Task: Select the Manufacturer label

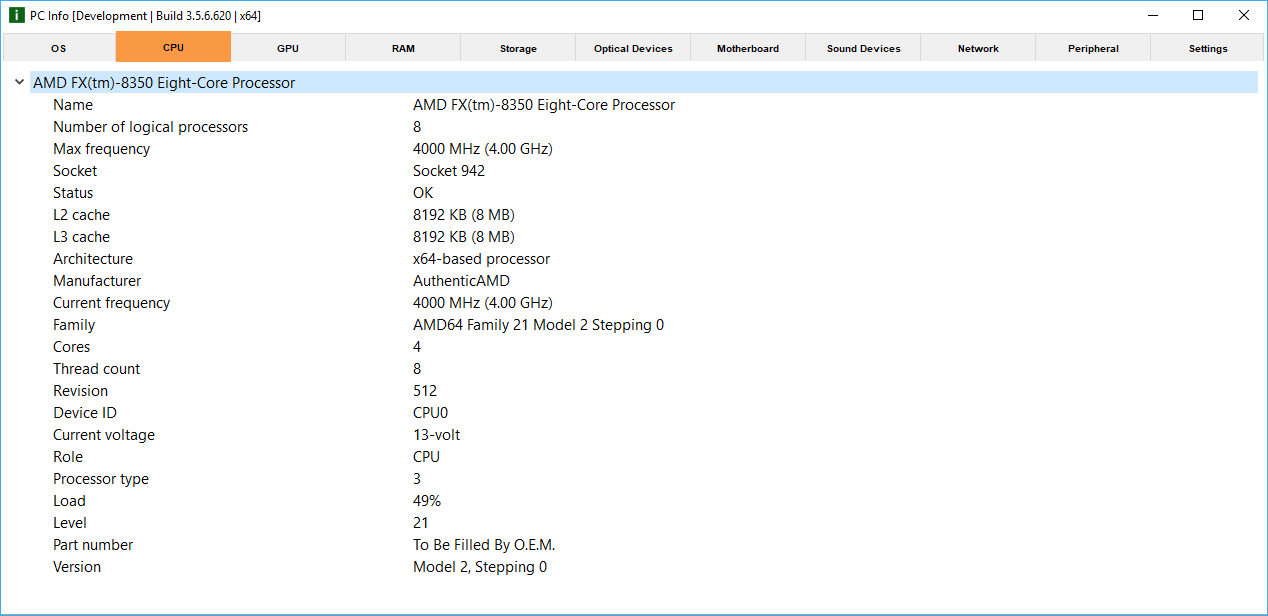Action: point(97,281)
